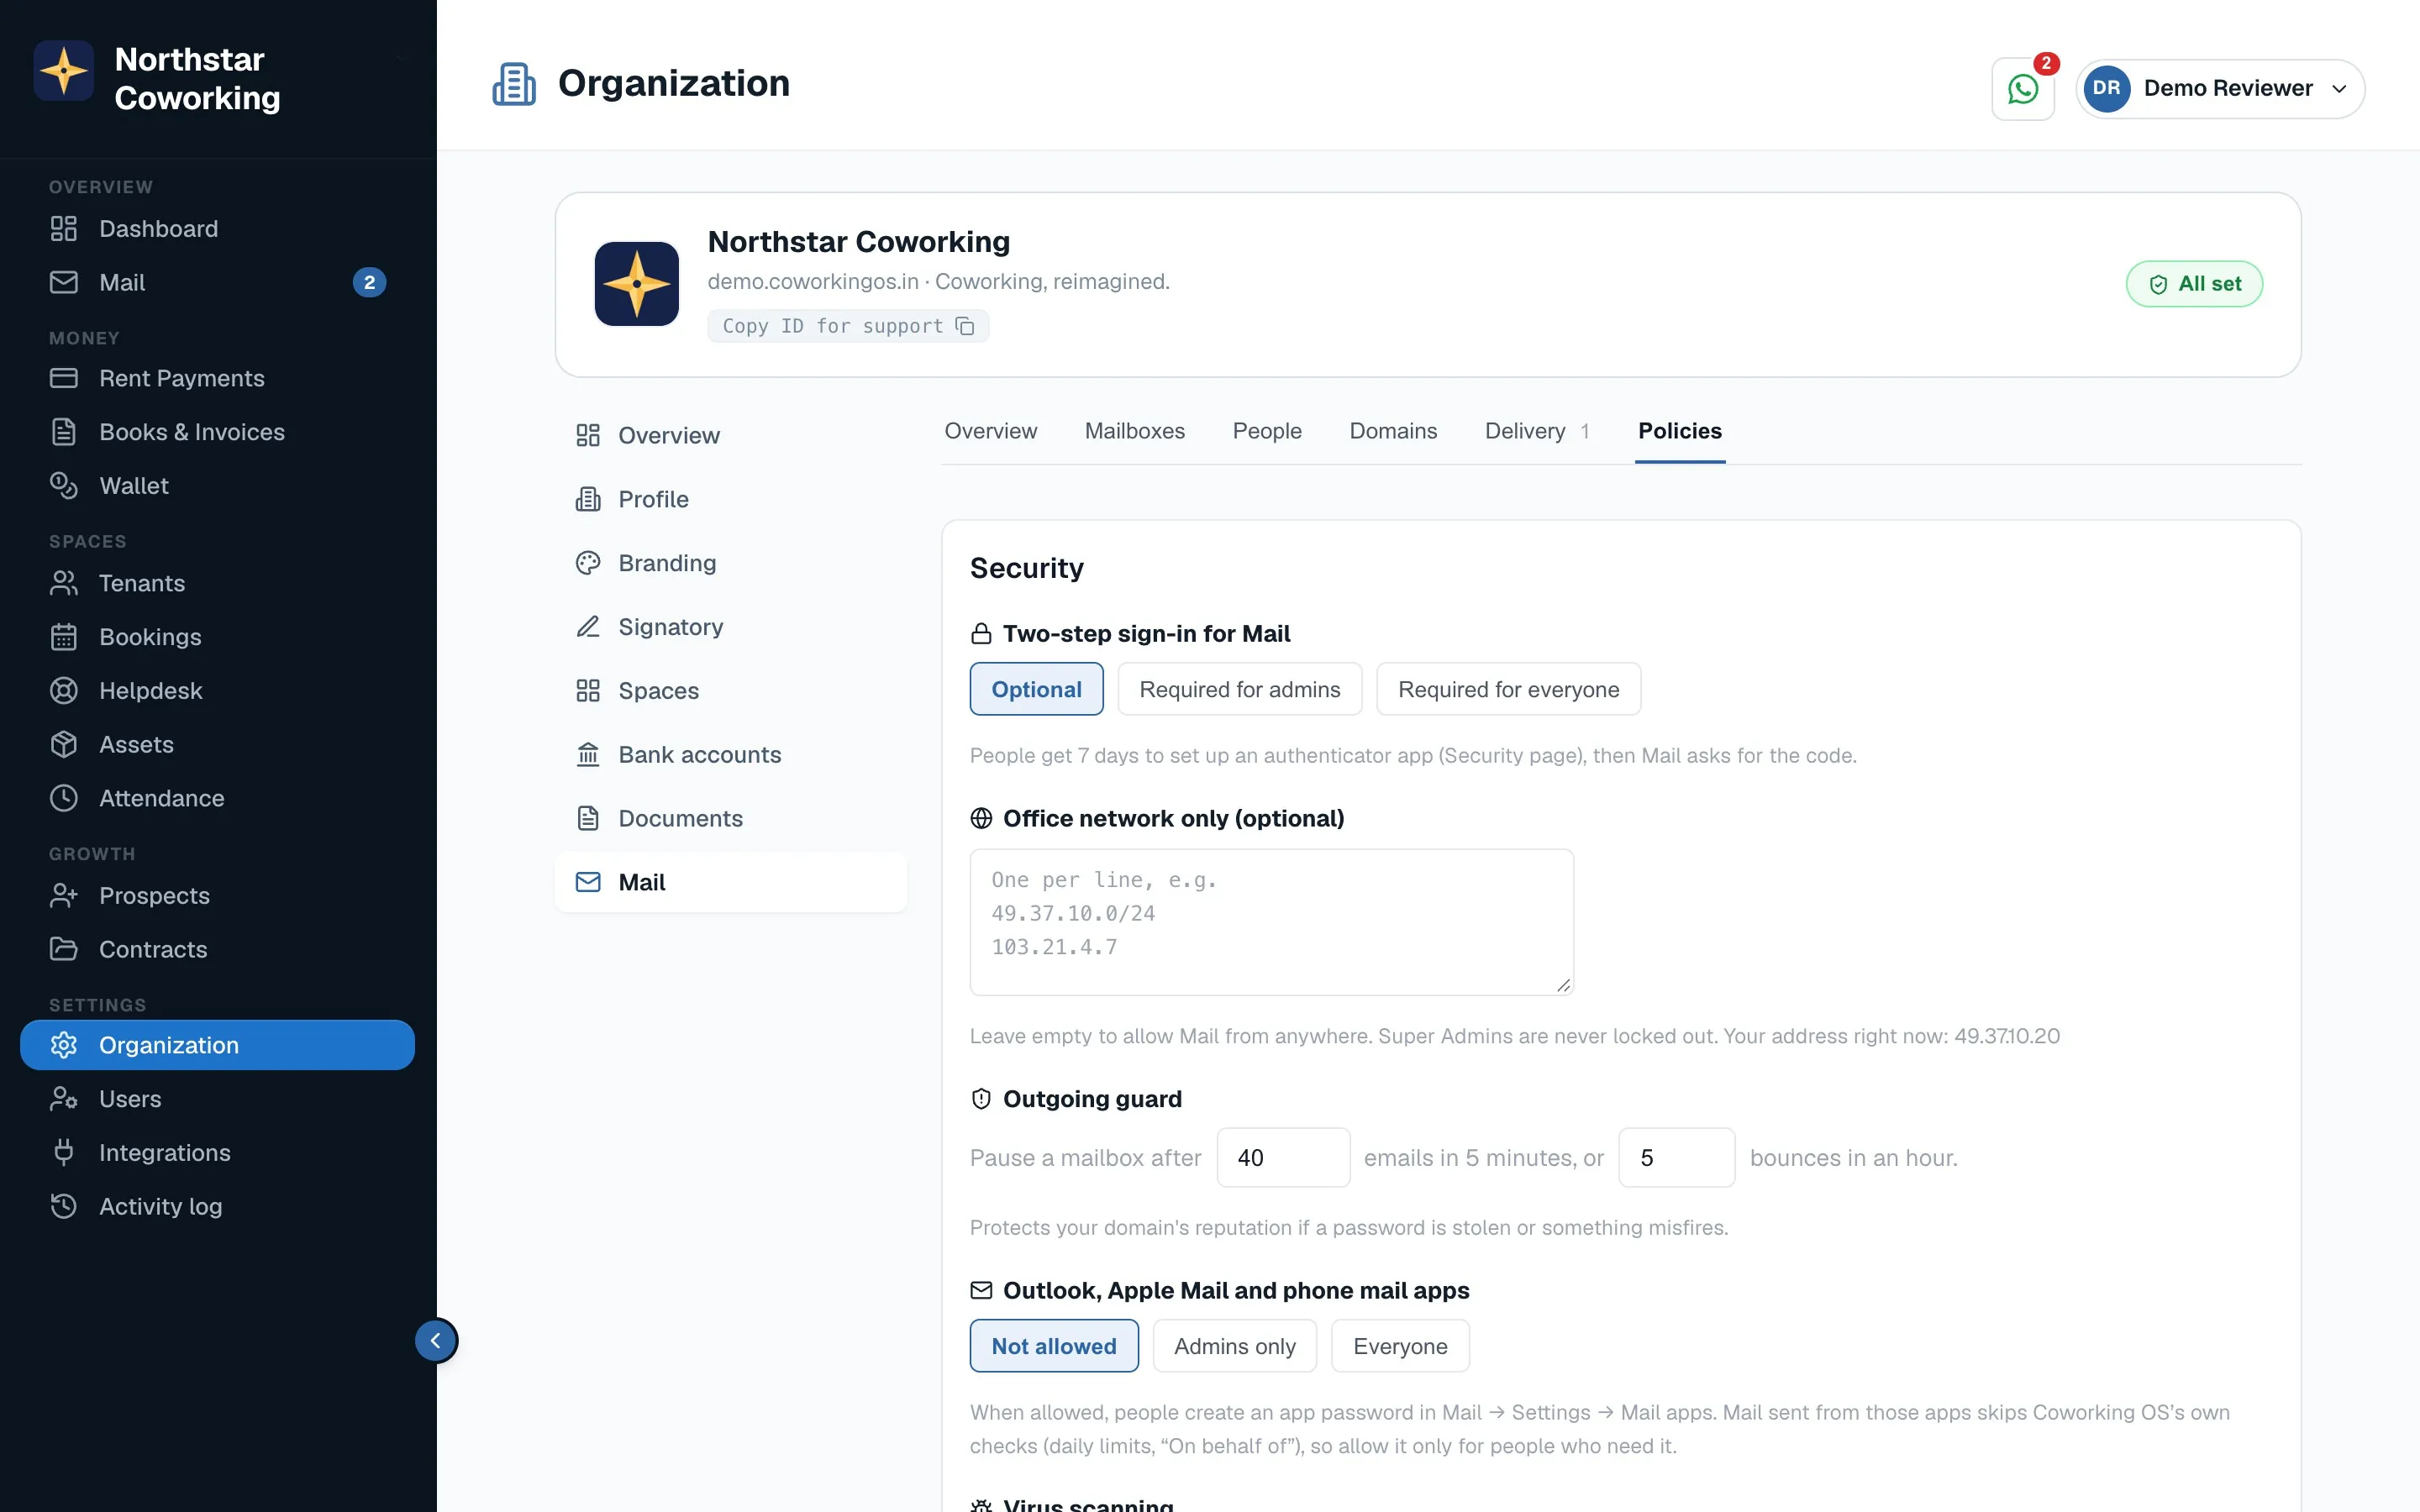Click the Helpdesk lifebuoy icon
Image resolution: width=2420 pixels, height=1512 pixels.
point(64,691)
